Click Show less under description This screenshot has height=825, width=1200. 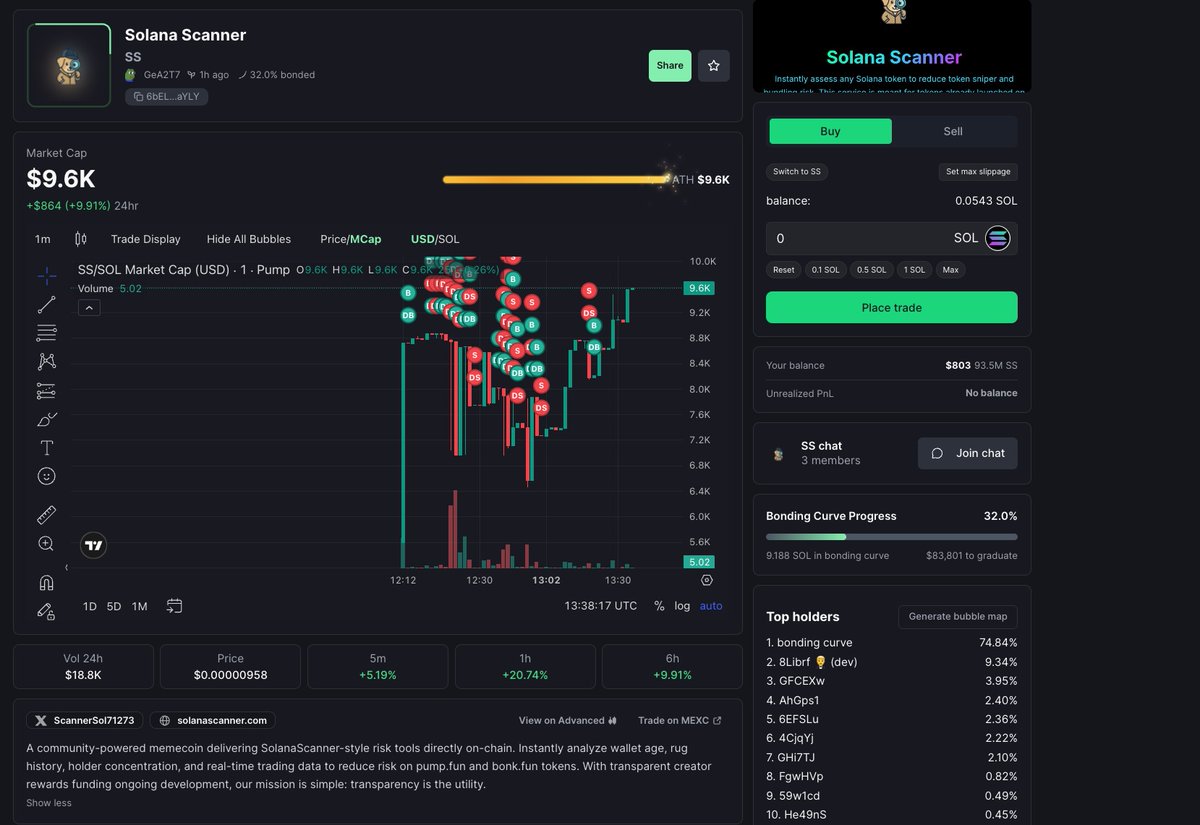[x=49, y=803]
